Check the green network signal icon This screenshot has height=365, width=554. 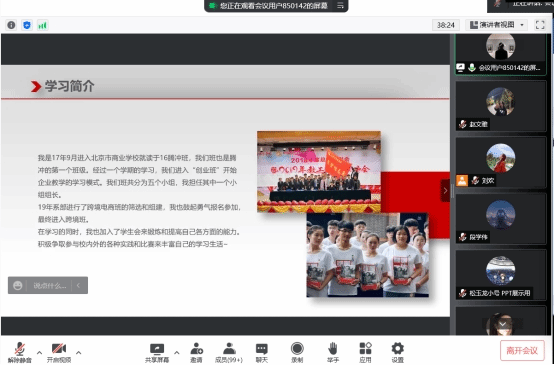42,25
